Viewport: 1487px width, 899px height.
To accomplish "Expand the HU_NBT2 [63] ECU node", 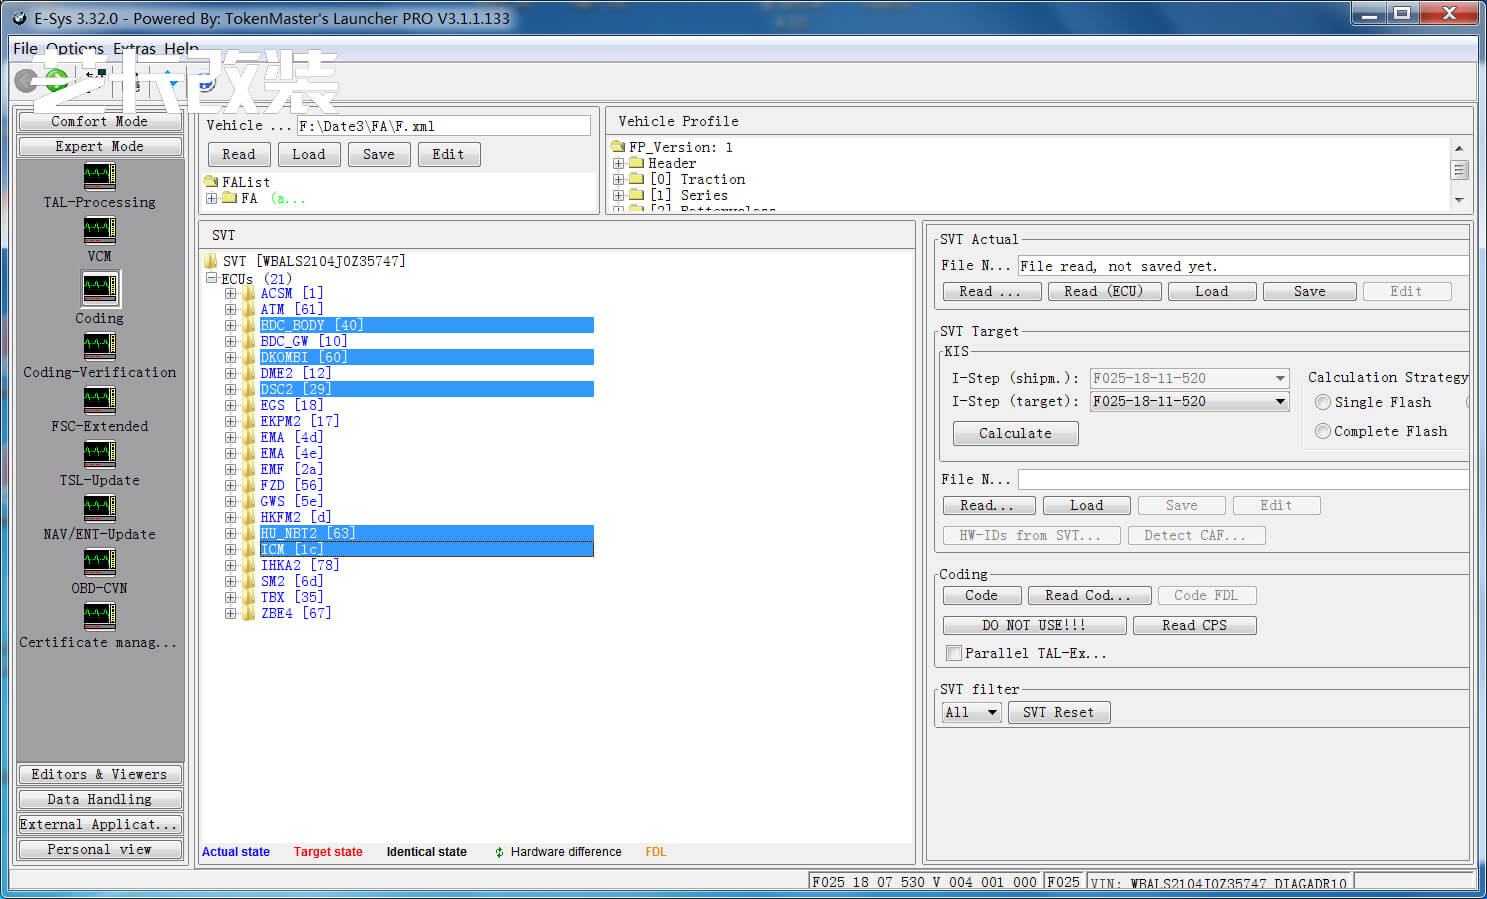I will coord(230,533).
